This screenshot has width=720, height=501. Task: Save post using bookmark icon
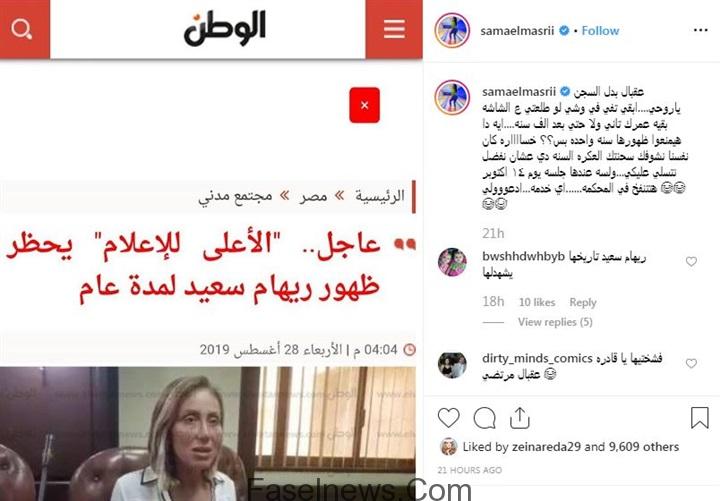click(x=700, y=418)
